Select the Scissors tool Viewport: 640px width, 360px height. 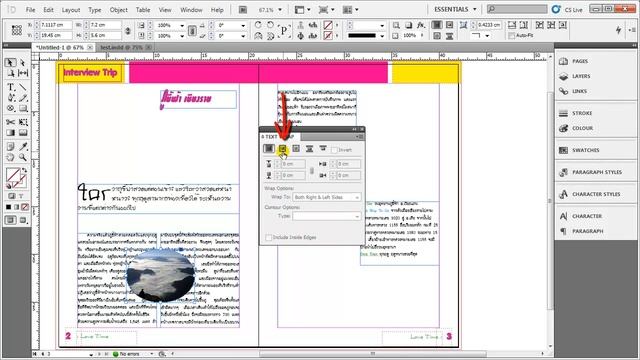[11, 122]
